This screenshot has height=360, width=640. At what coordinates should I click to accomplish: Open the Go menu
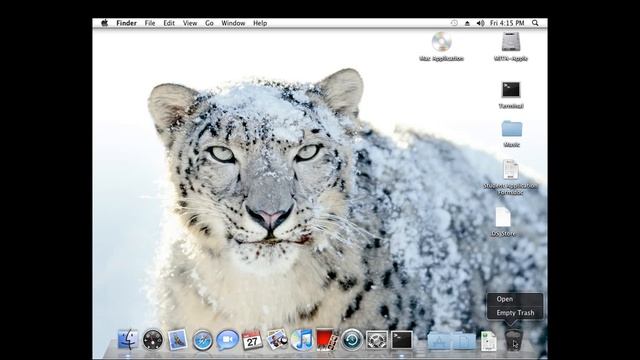click(209, 23)
